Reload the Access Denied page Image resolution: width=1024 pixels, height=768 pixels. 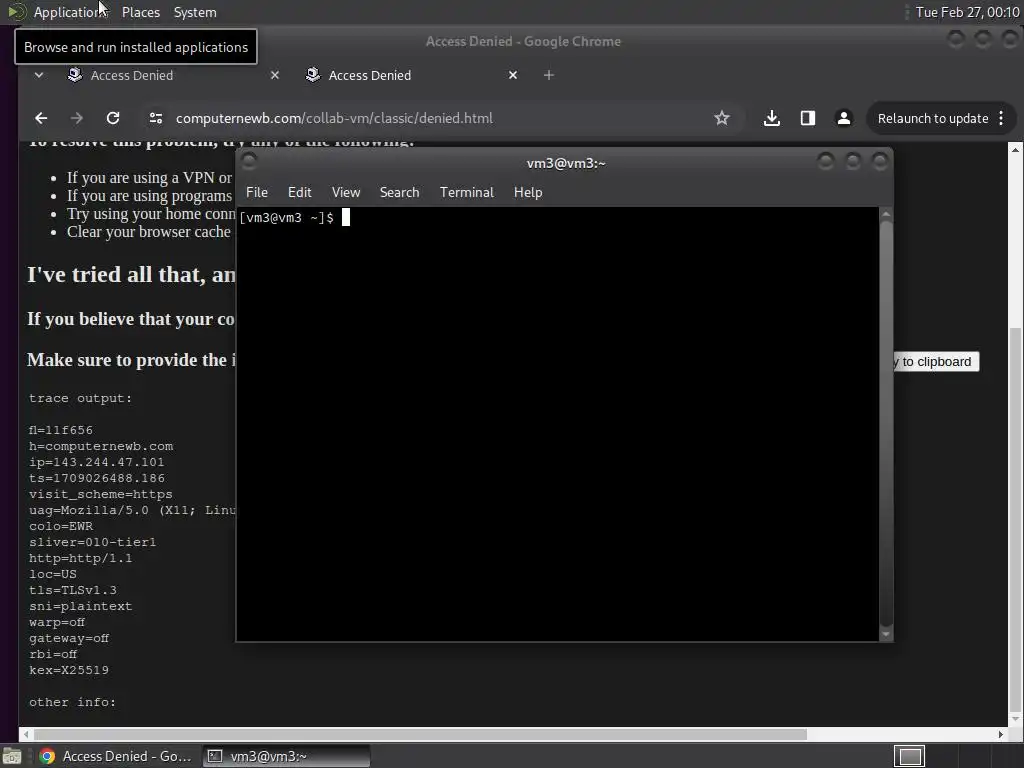(x=113, y=118)
